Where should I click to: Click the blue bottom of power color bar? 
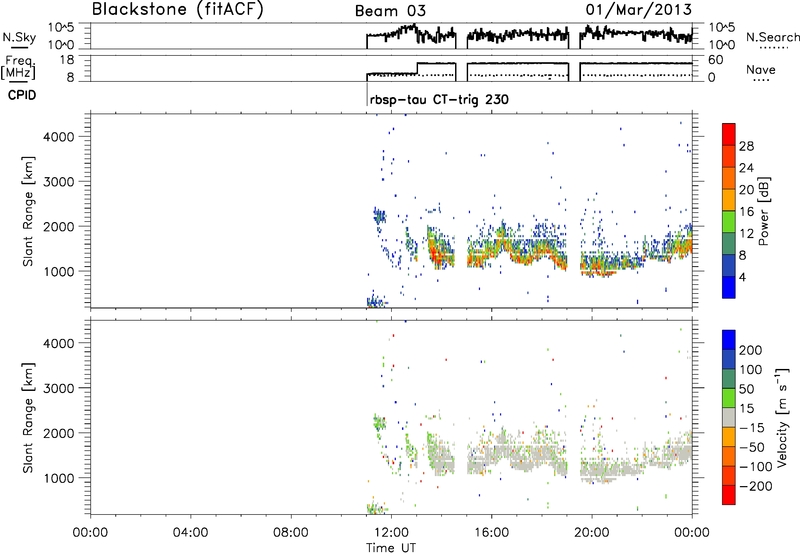(729, 287)
